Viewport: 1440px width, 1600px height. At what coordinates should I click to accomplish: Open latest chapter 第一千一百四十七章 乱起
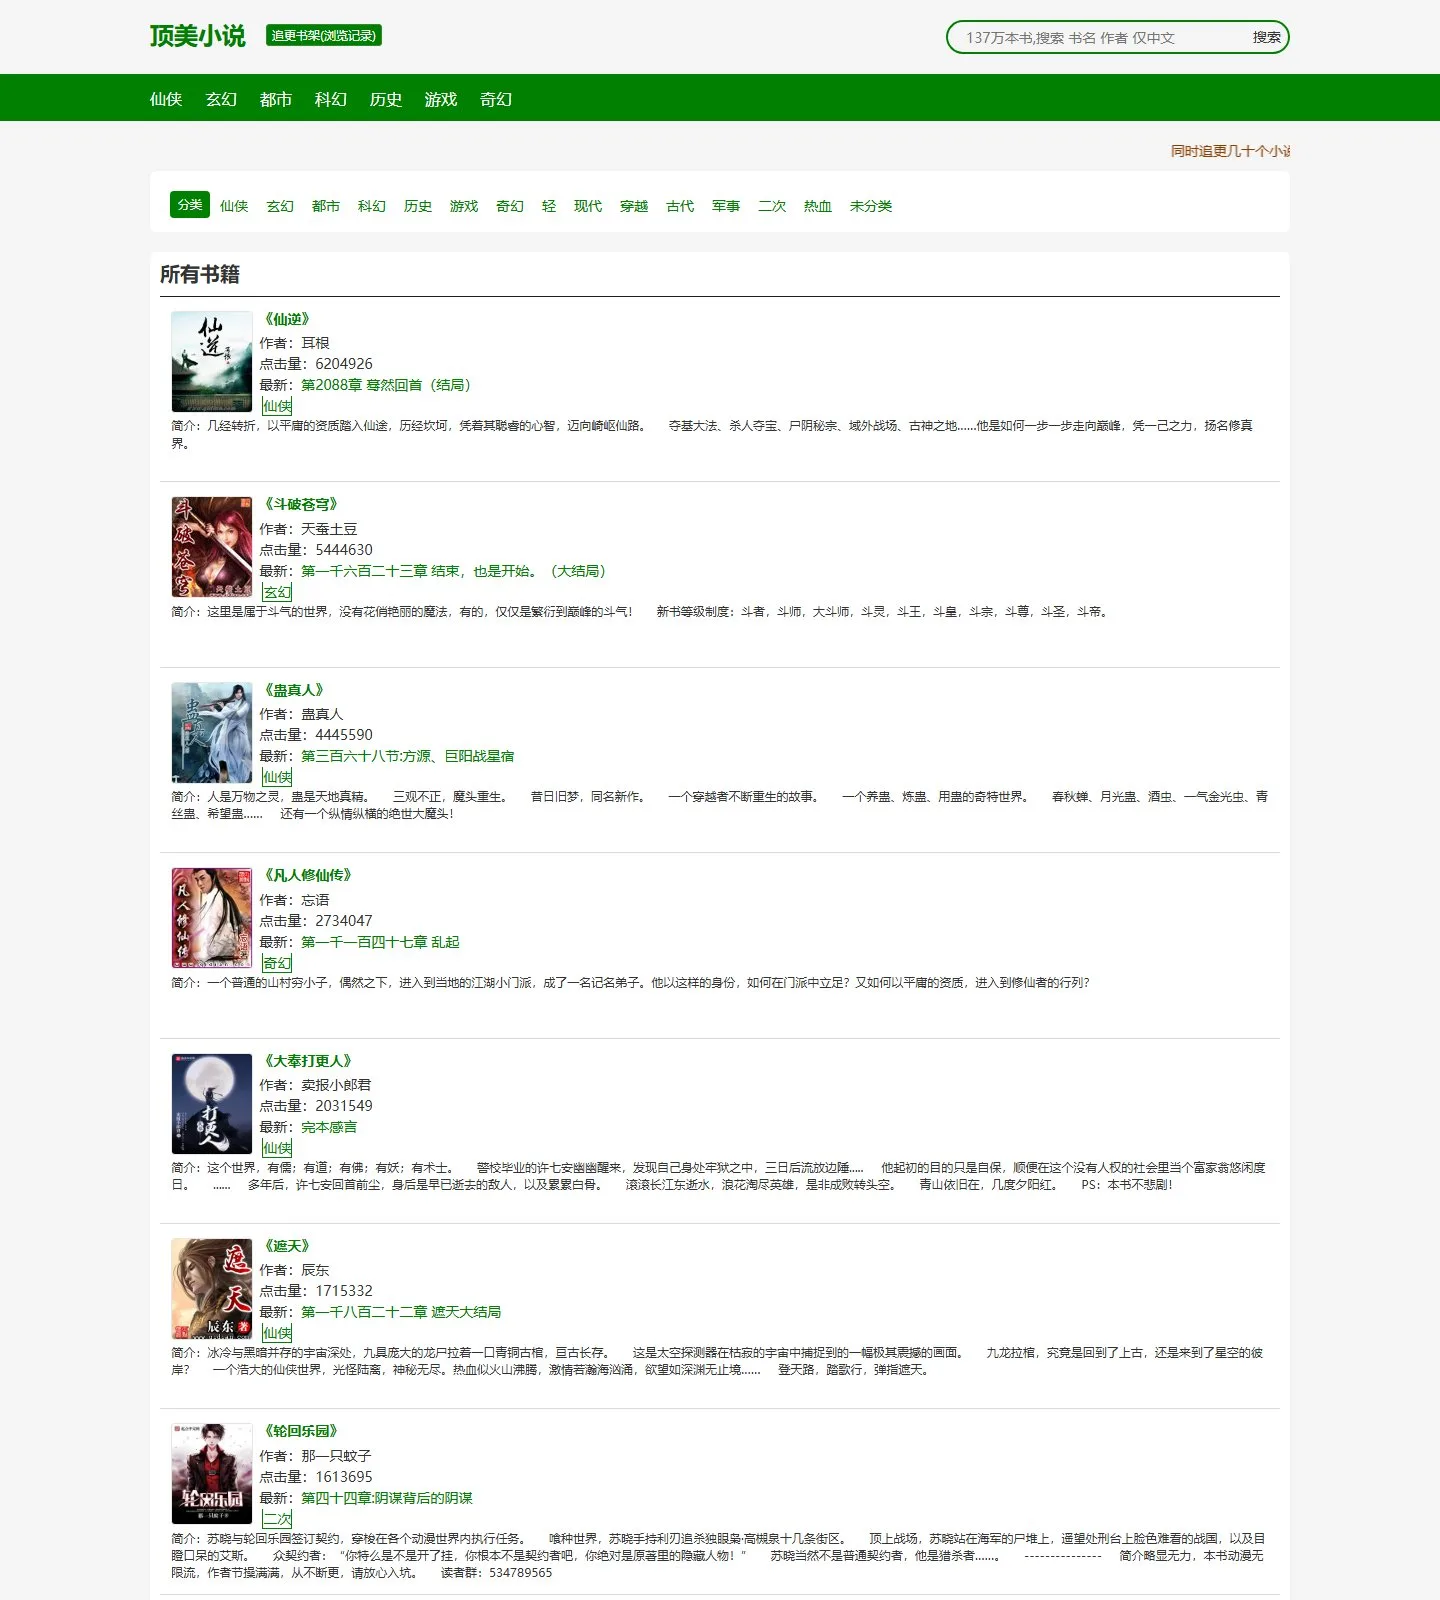click(x=380, y=942)
